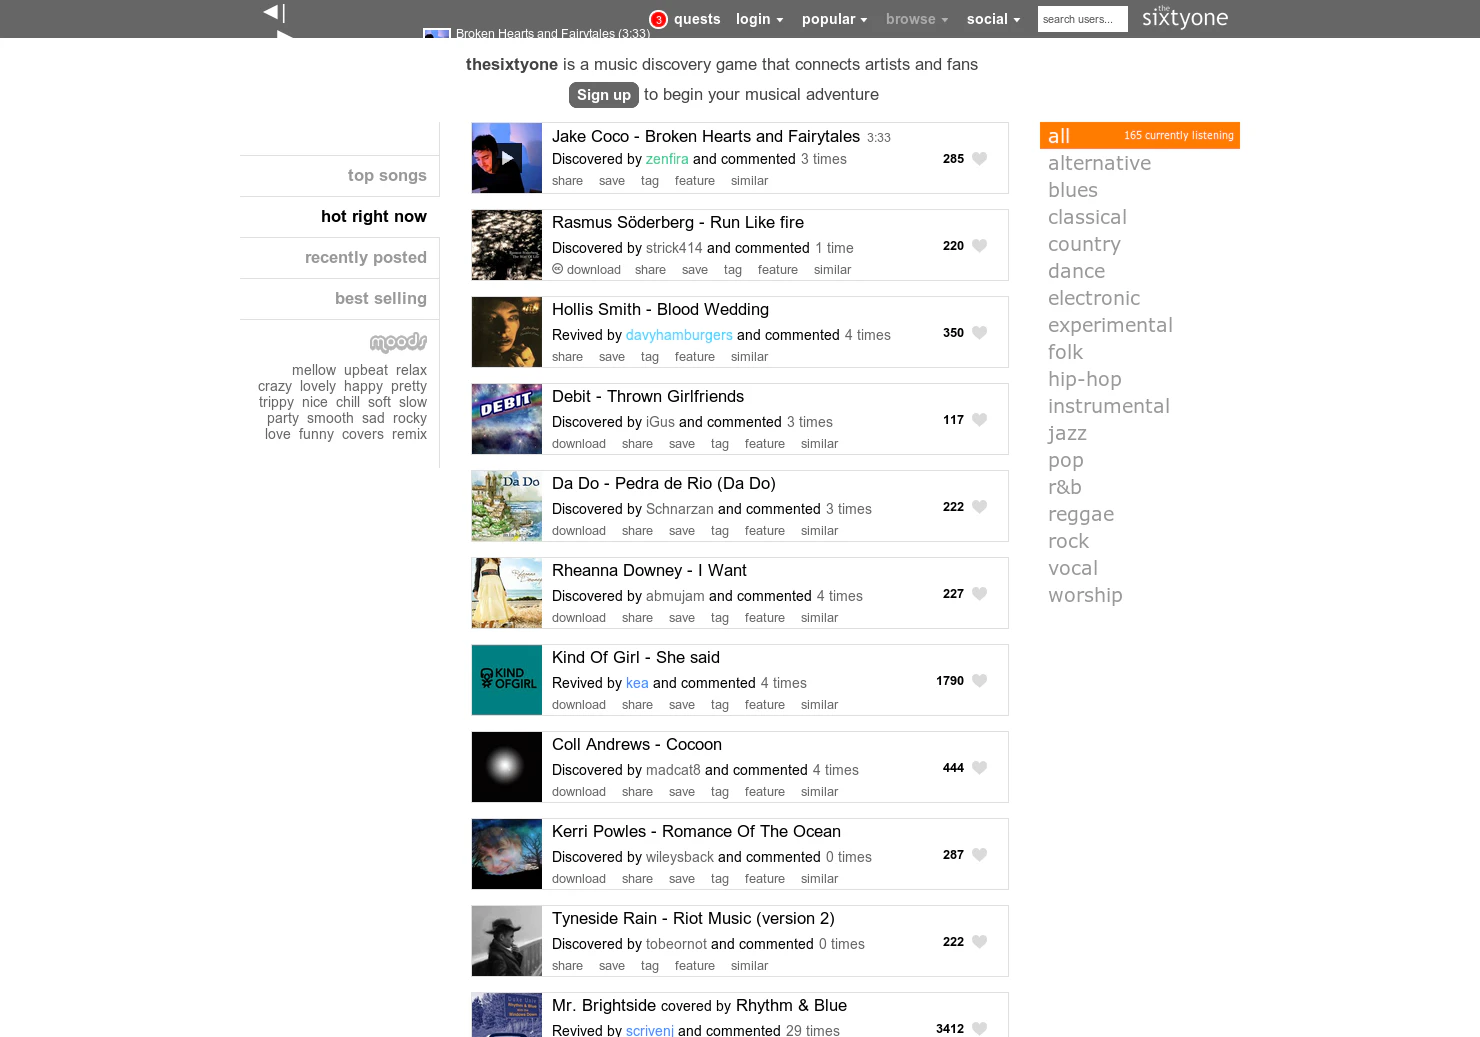
Task: Open the quests menu
Action: [697, 19]
